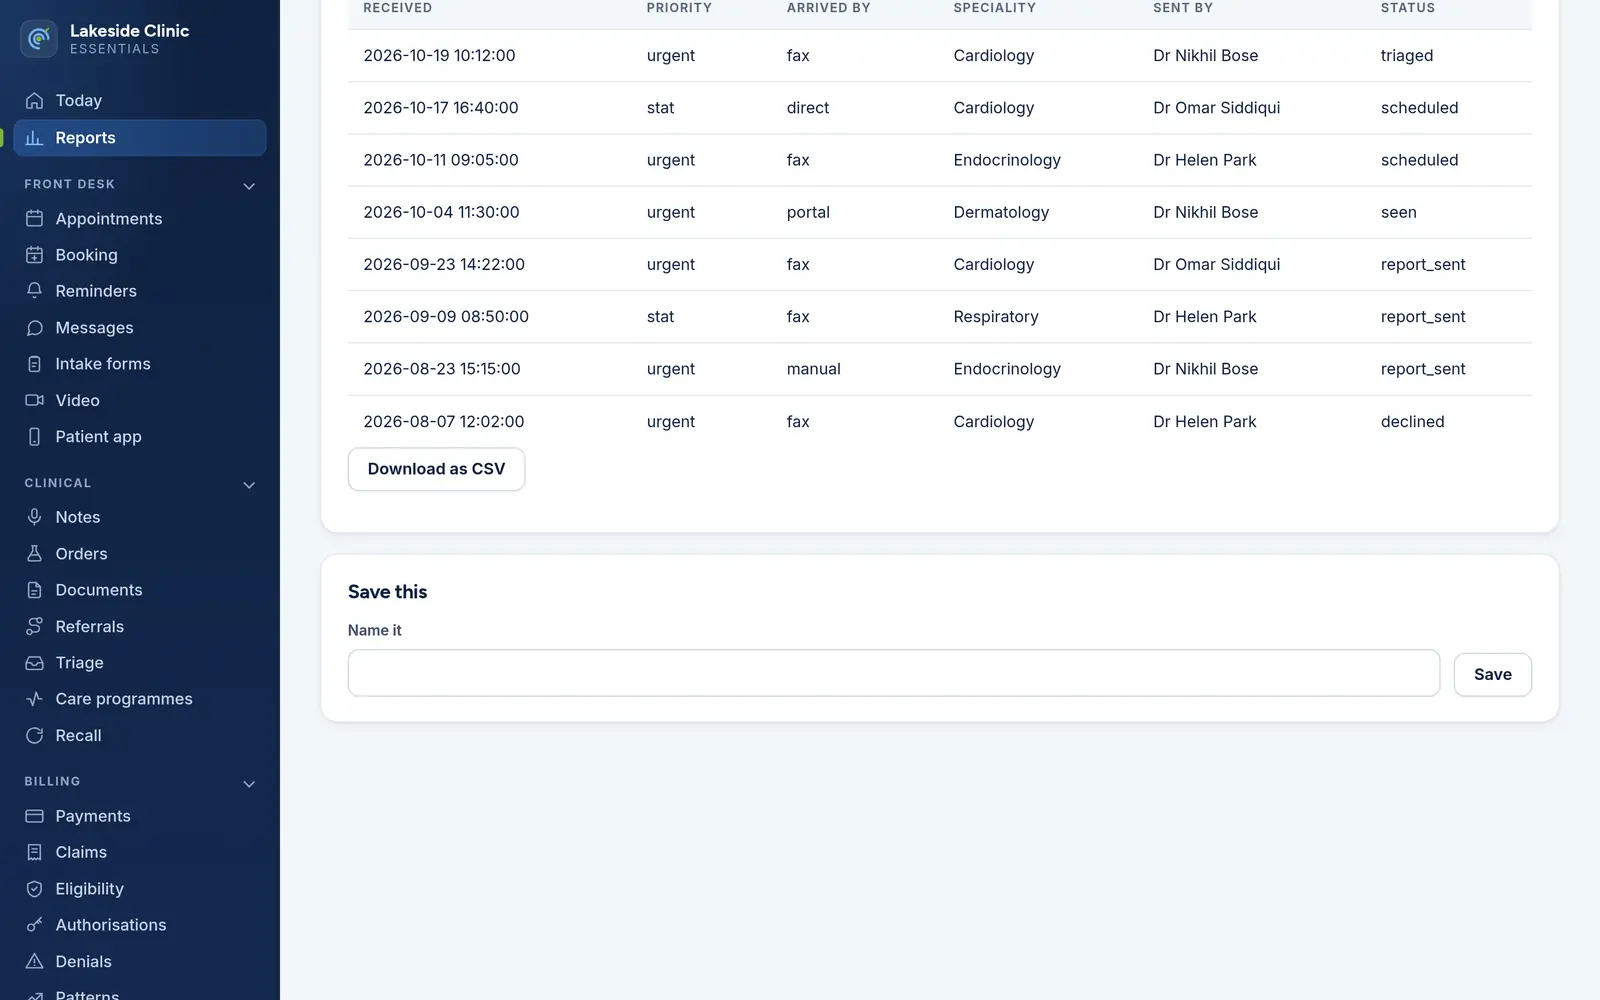This screenshot has height=1000, width=1600.
Task: Open the Authorisations key icon
Action: click(x=34, y=925)
